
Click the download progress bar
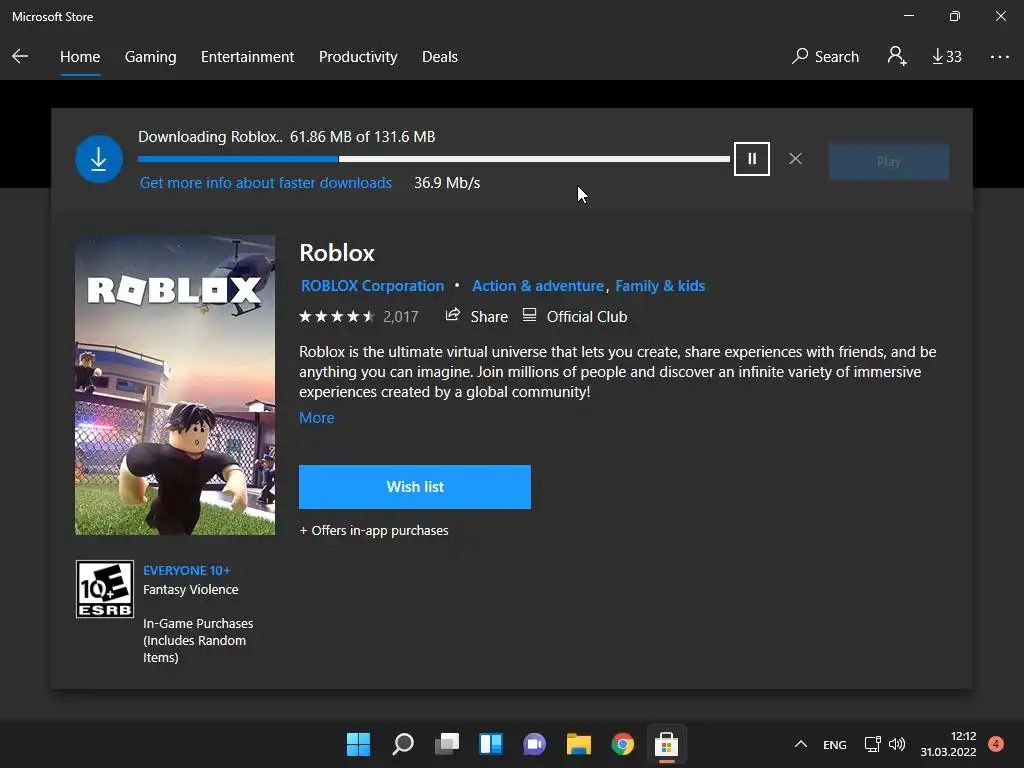[x=434, y=159]
